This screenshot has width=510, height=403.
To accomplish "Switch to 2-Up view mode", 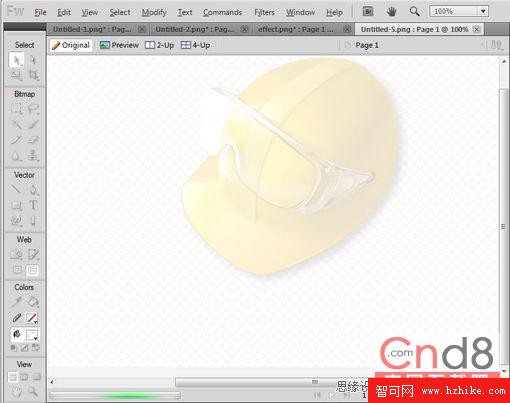I will pos(160,45).
